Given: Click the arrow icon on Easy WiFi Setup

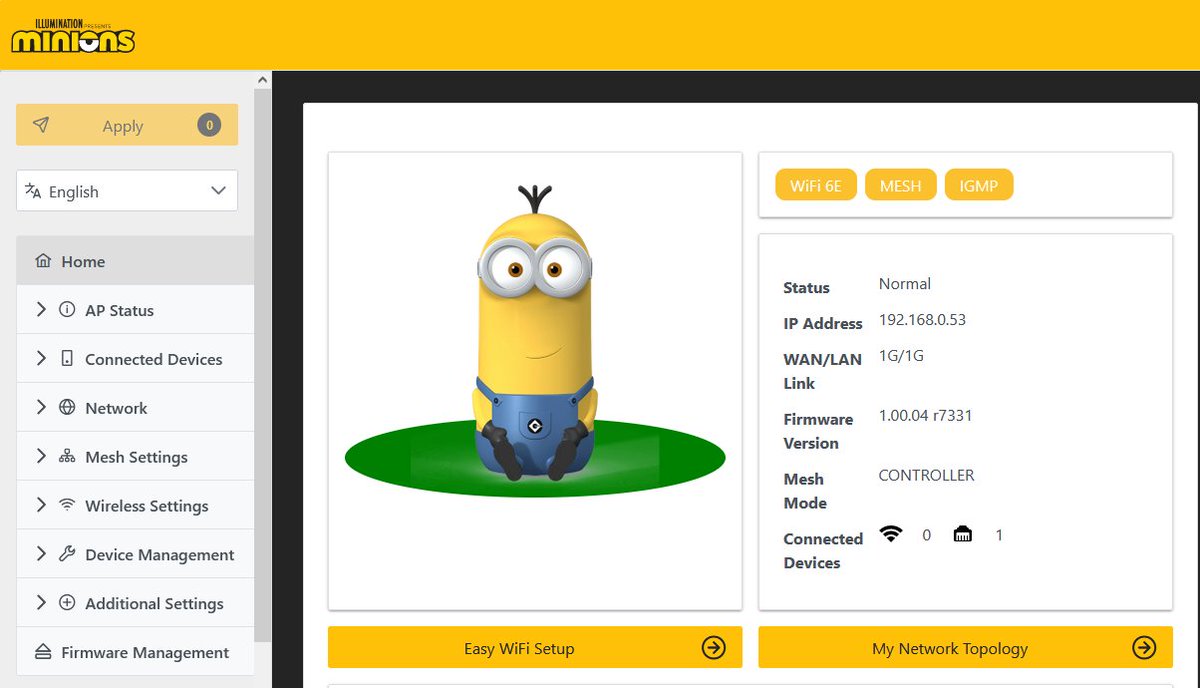Looking at the screenshot, I should [x=714, y=648].
